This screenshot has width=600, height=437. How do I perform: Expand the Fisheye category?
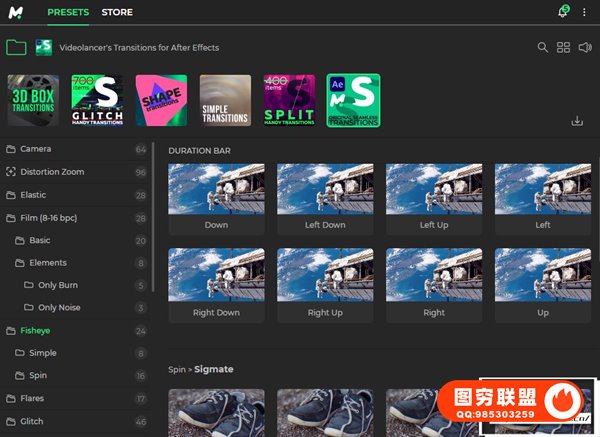tap(38, 331)
